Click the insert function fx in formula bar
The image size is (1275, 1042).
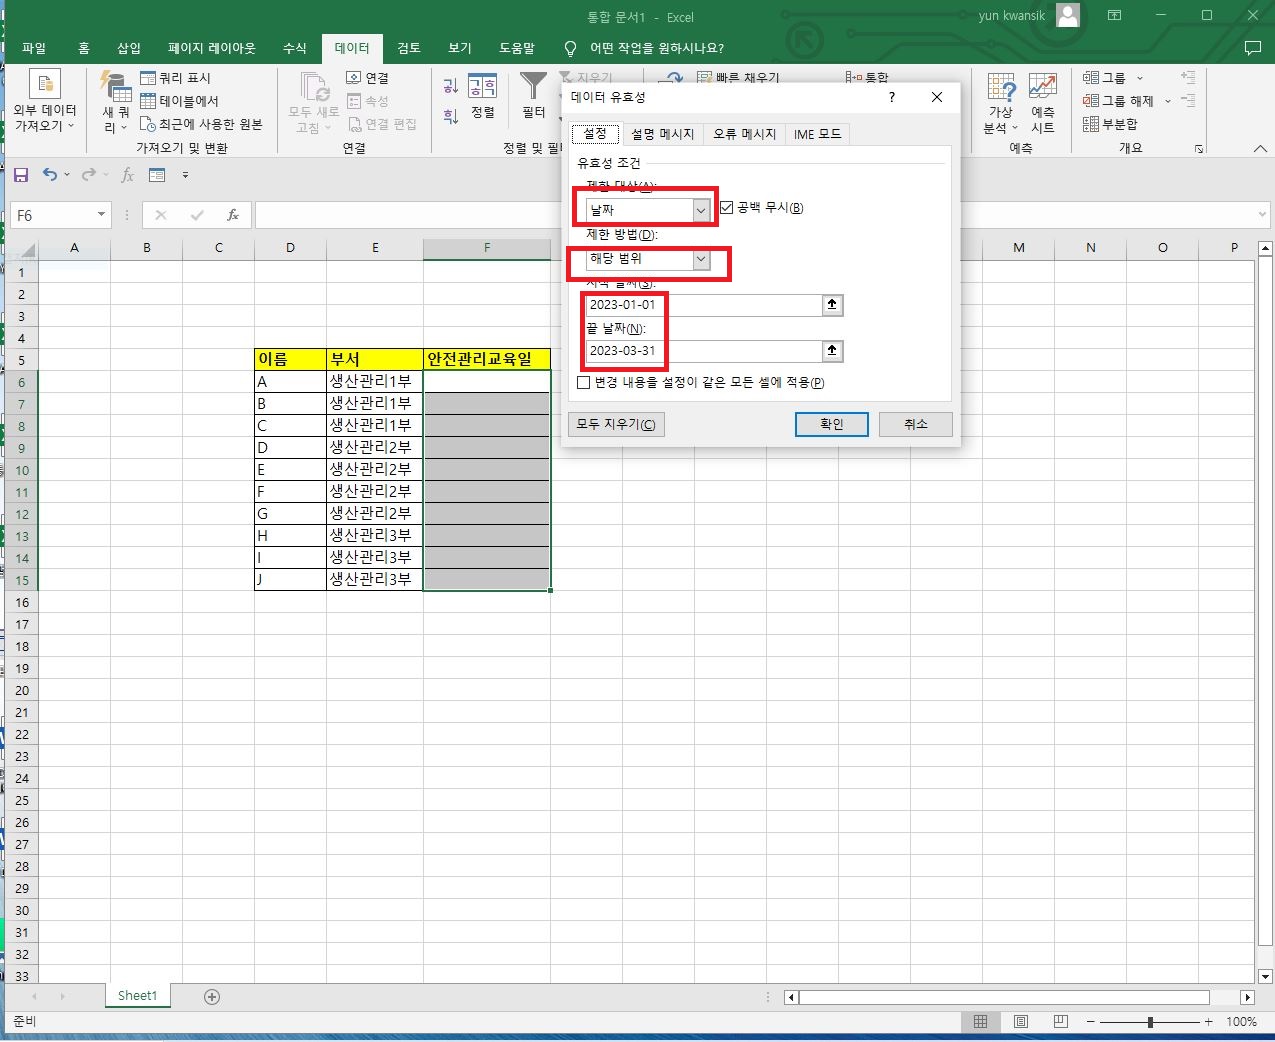click(233, 215)
